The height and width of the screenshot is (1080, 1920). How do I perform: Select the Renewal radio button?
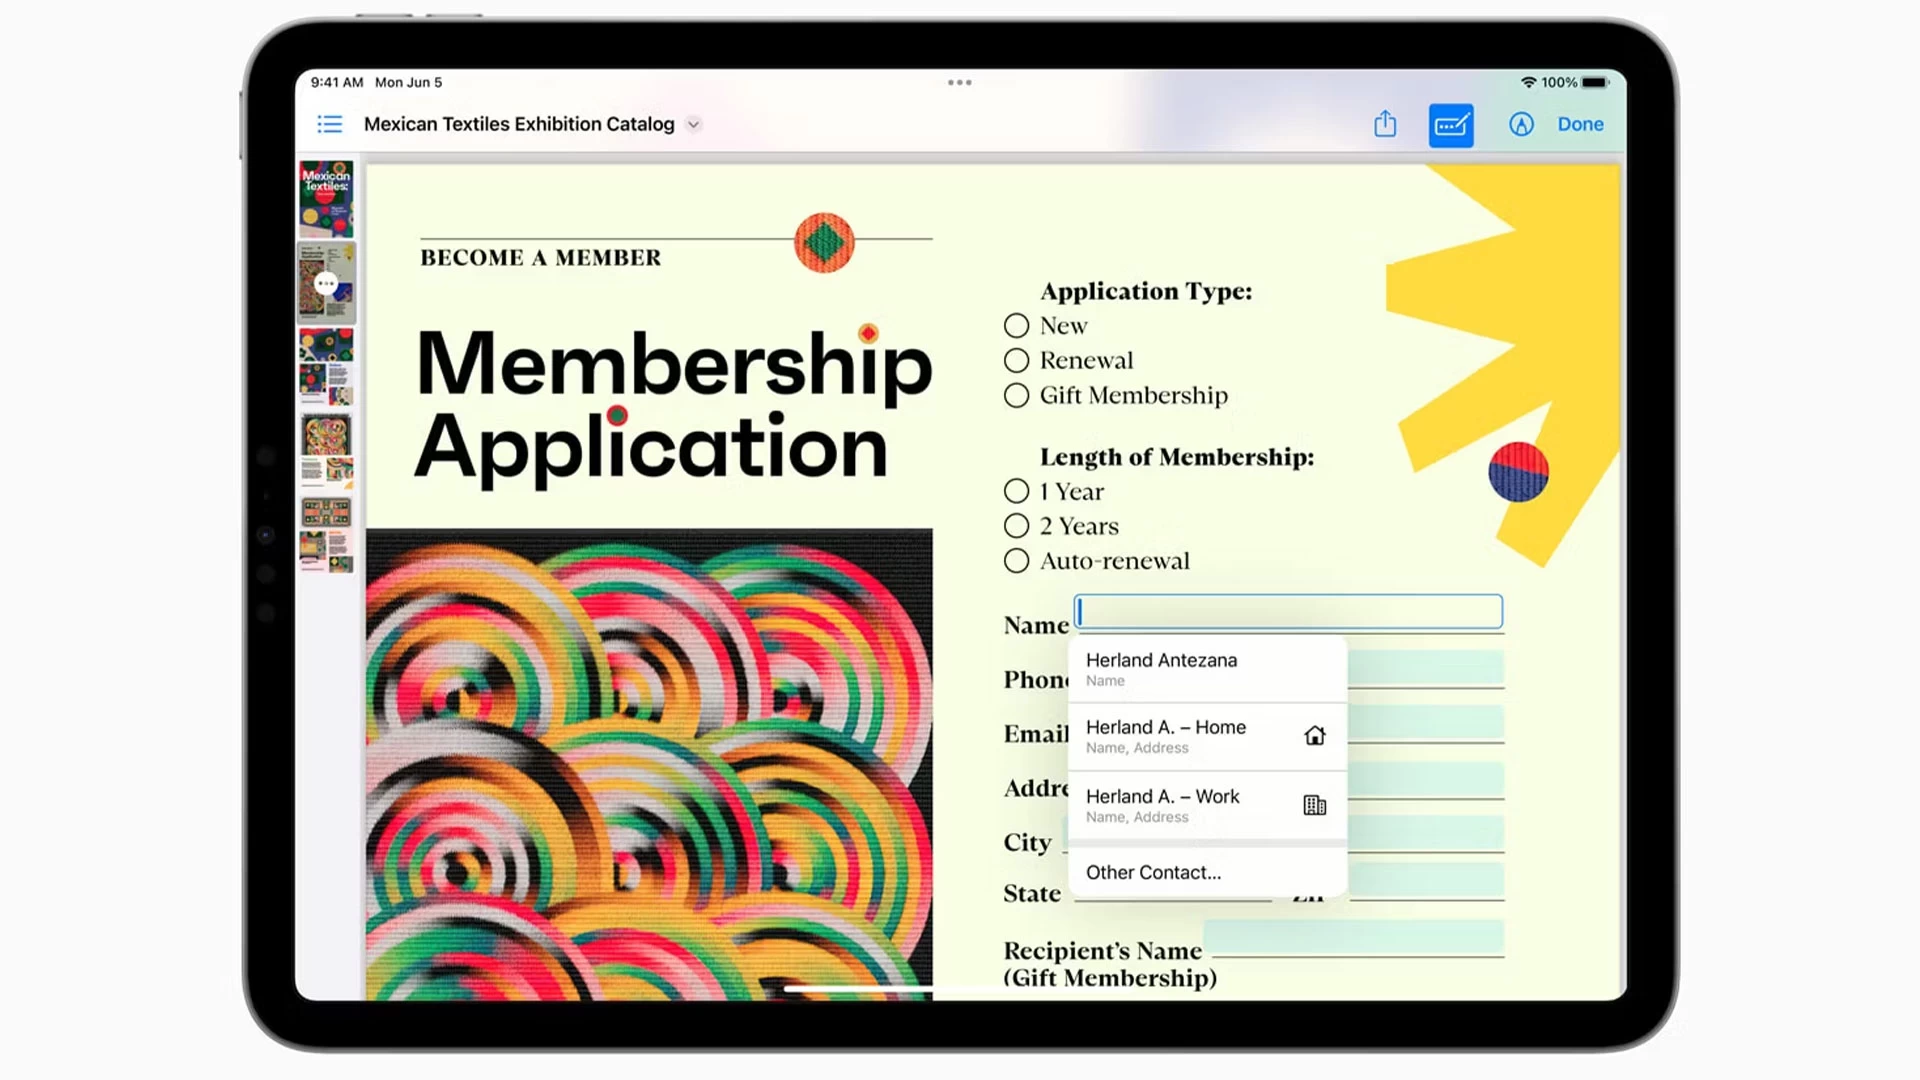1016,361
